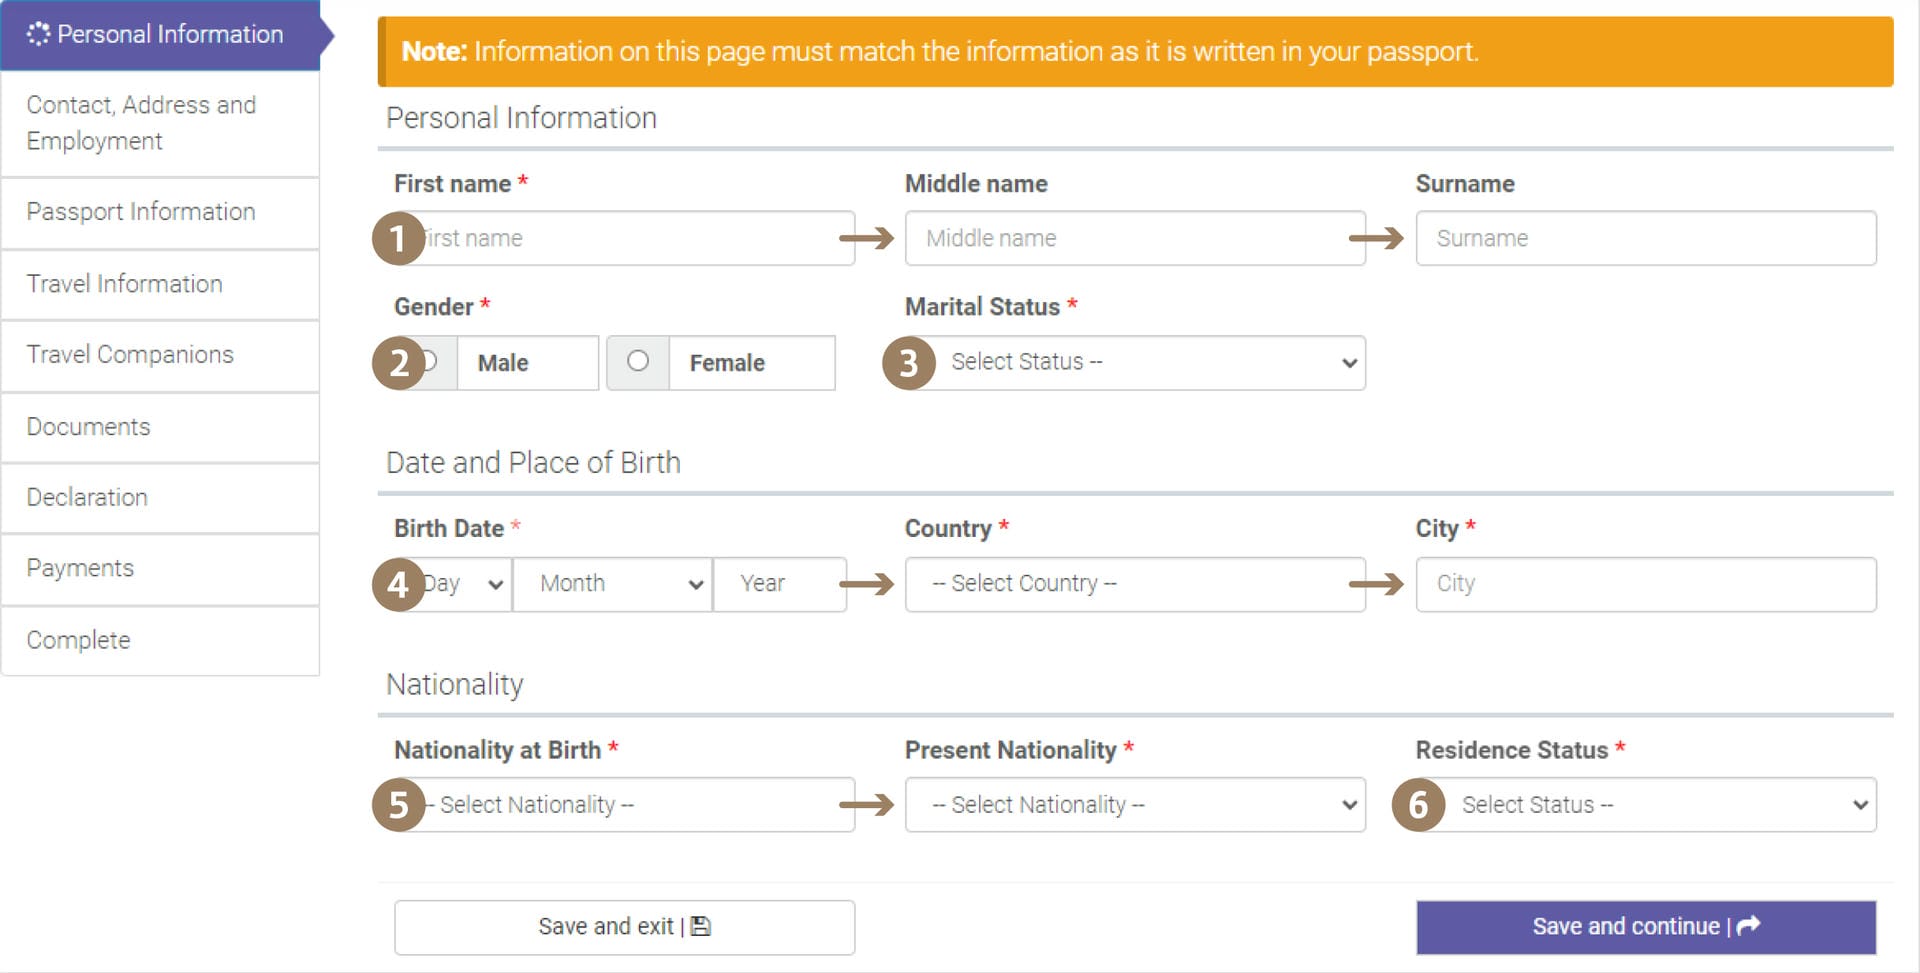The width and height of the screenshot is (1920, 973).
Task: Open the Present Nationality dropdown
Action: click(x=1135, y=805)
